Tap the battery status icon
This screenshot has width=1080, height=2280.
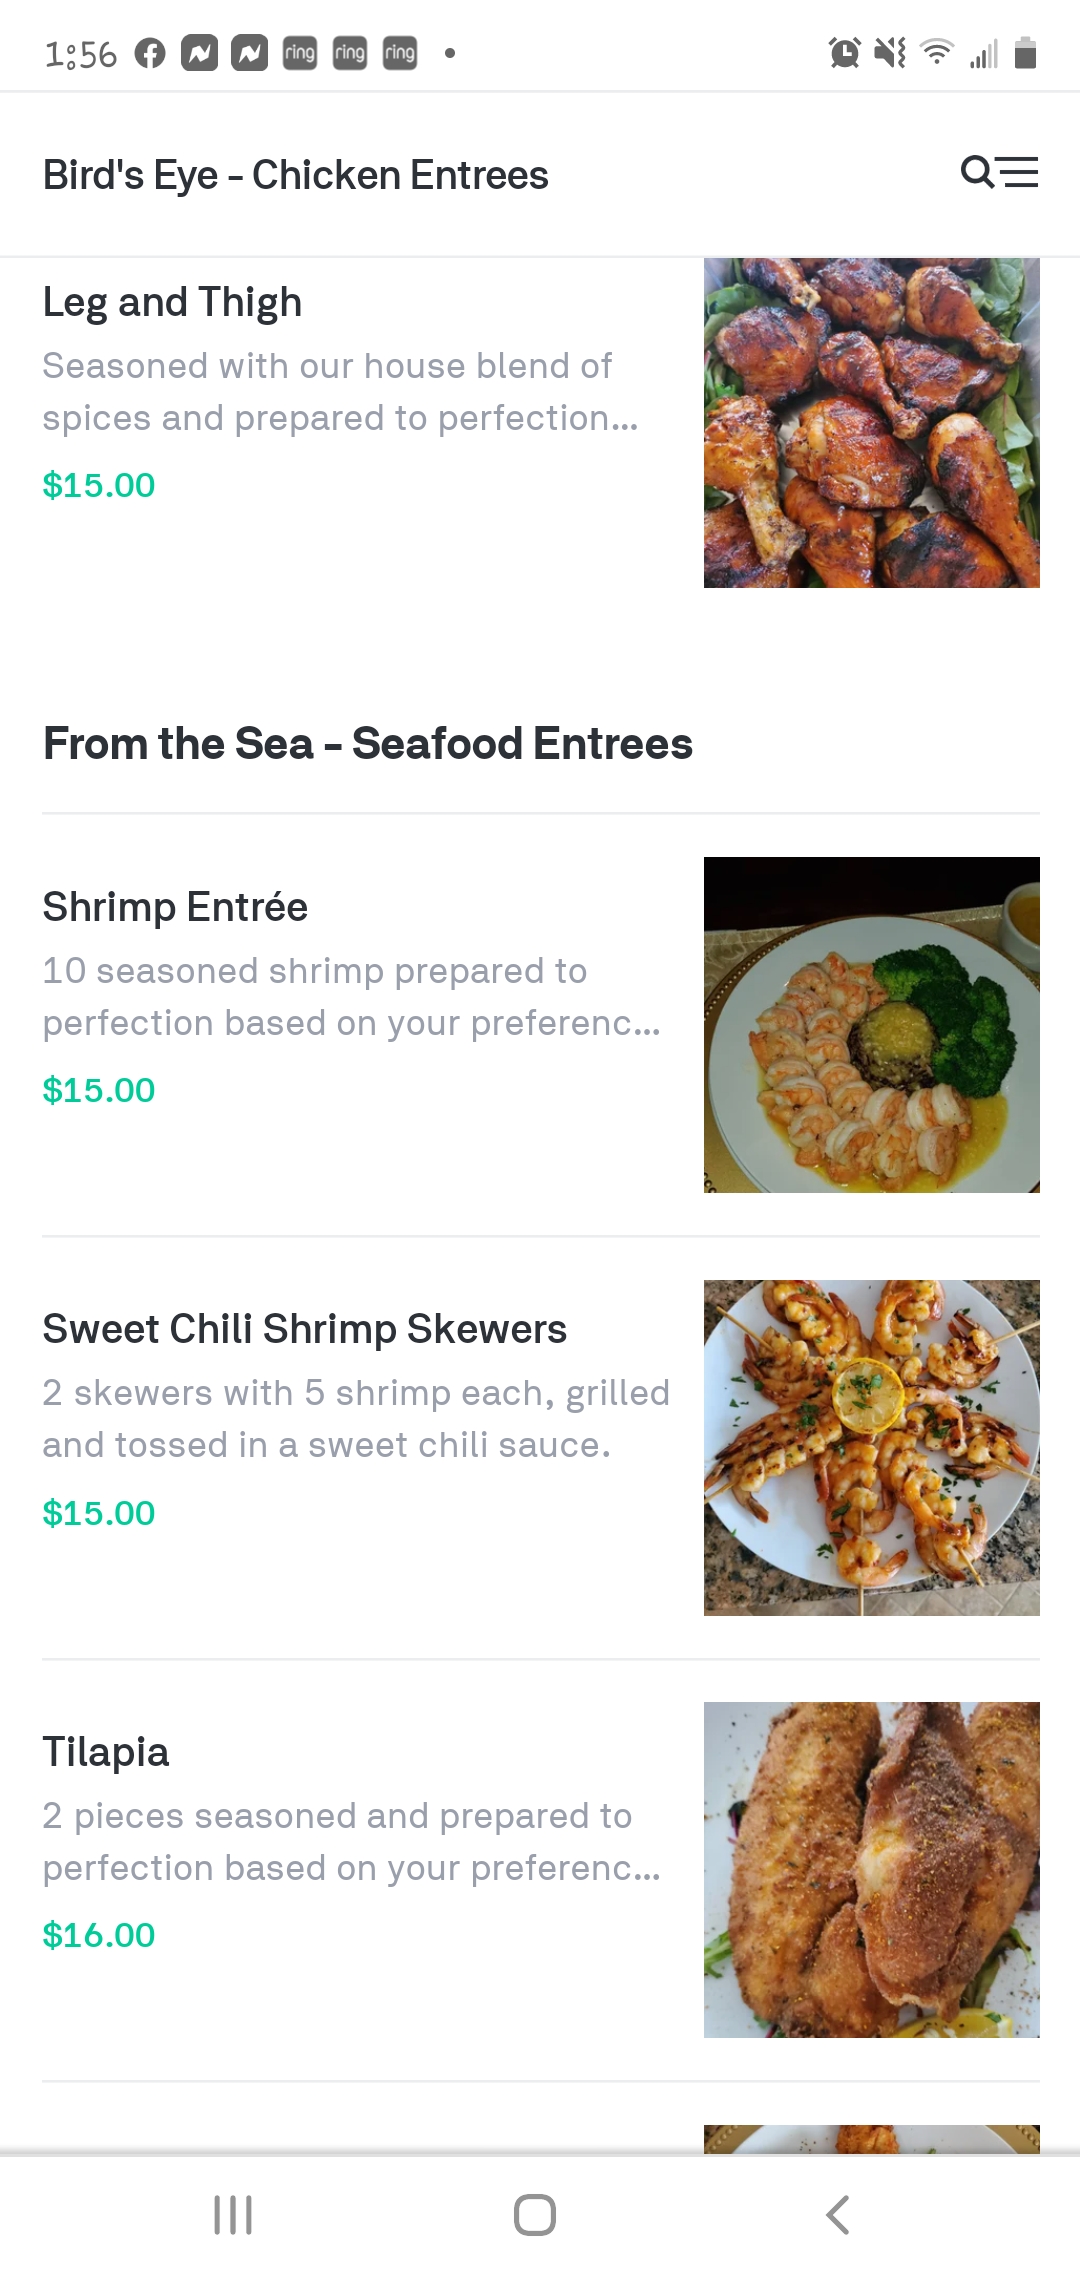(x=1025, y=53)
